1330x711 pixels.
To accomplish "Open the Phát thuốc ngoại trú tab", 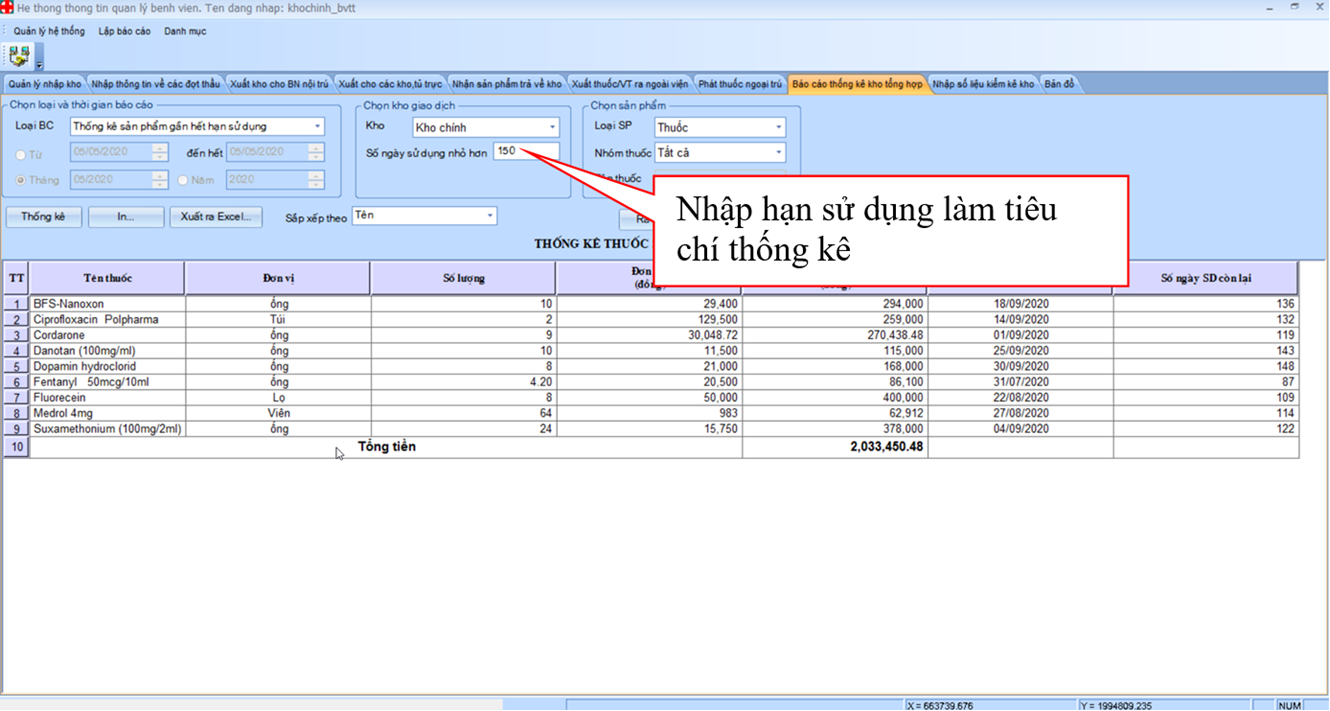I will [x=740, y=84].
